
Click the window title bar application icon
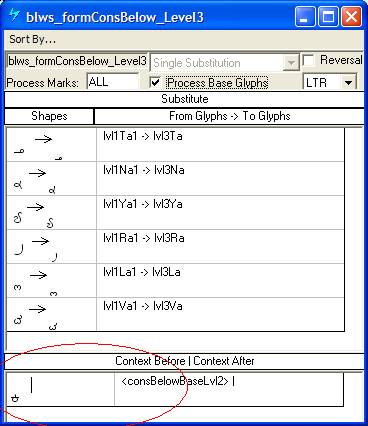coord(15,15)
